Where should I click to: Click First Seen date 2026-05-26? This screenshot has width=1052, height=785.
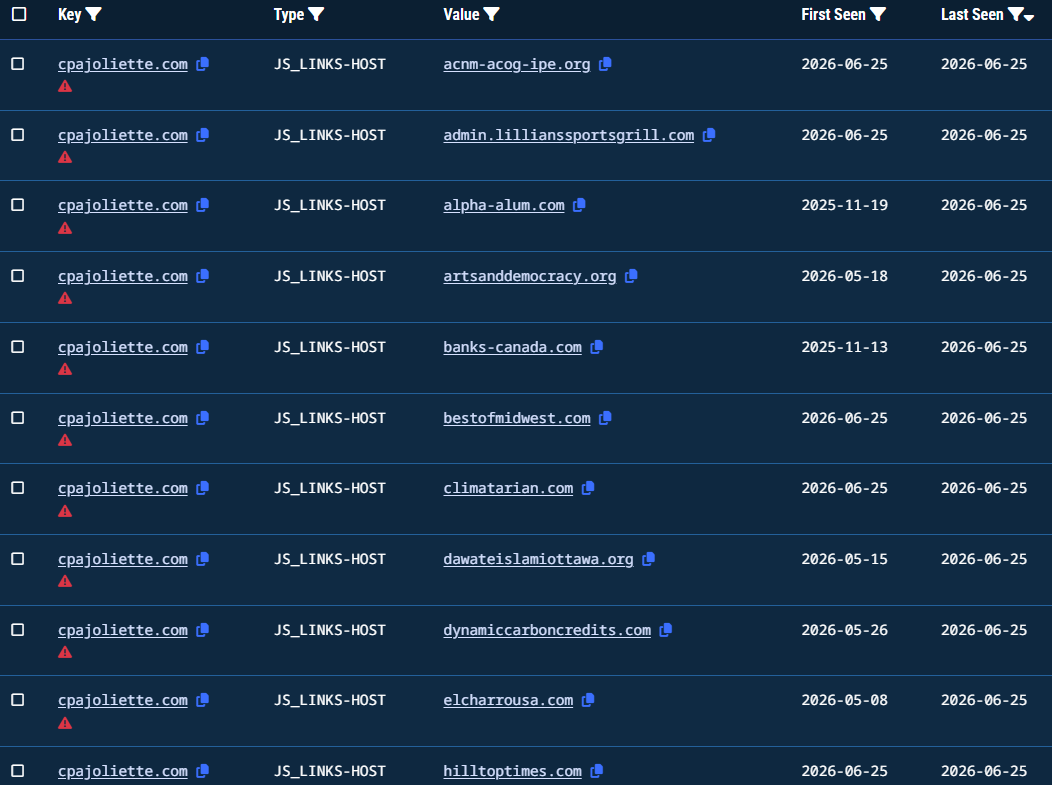point(844,631)
